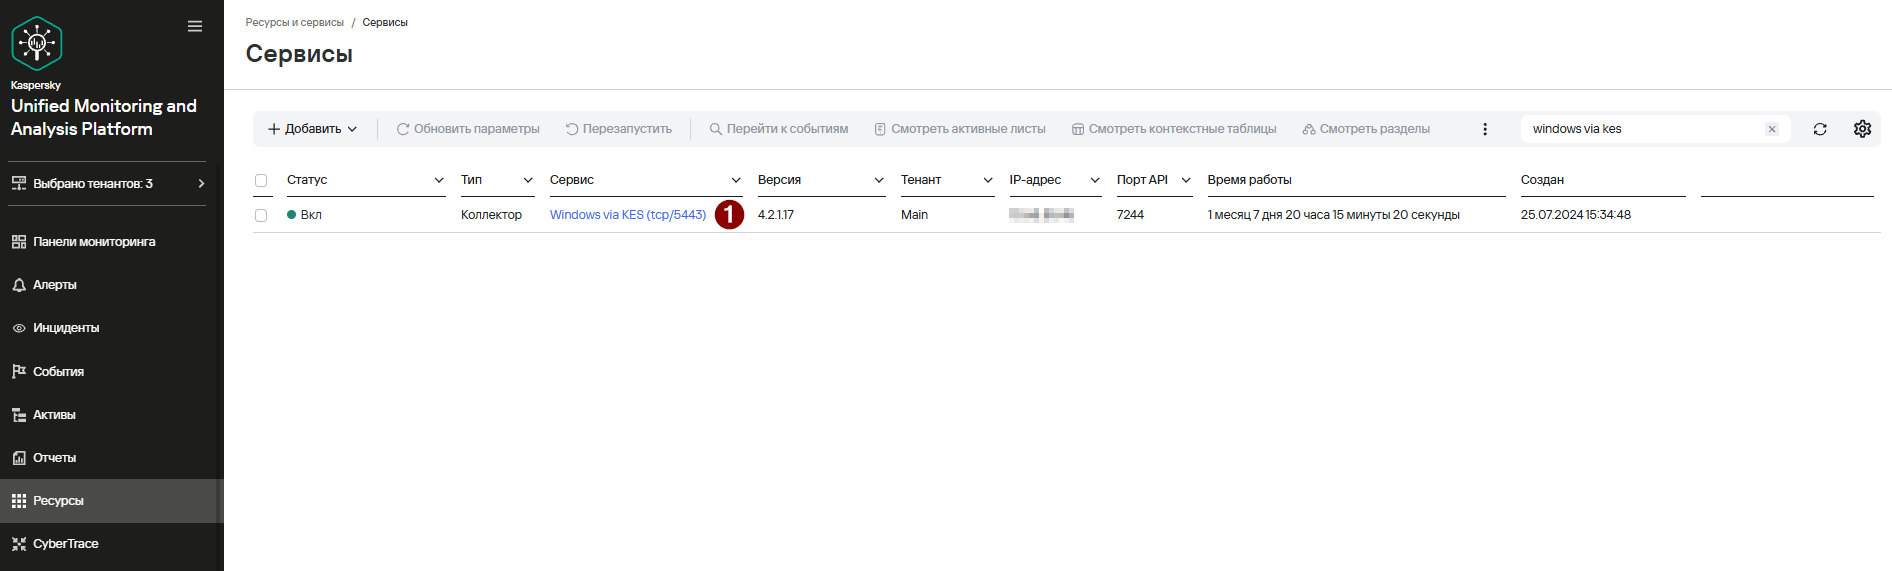Expand Выбрано тенантов: 3 selector arrow
Viewport: 1892px width, 571px height.
pos(201,183)
